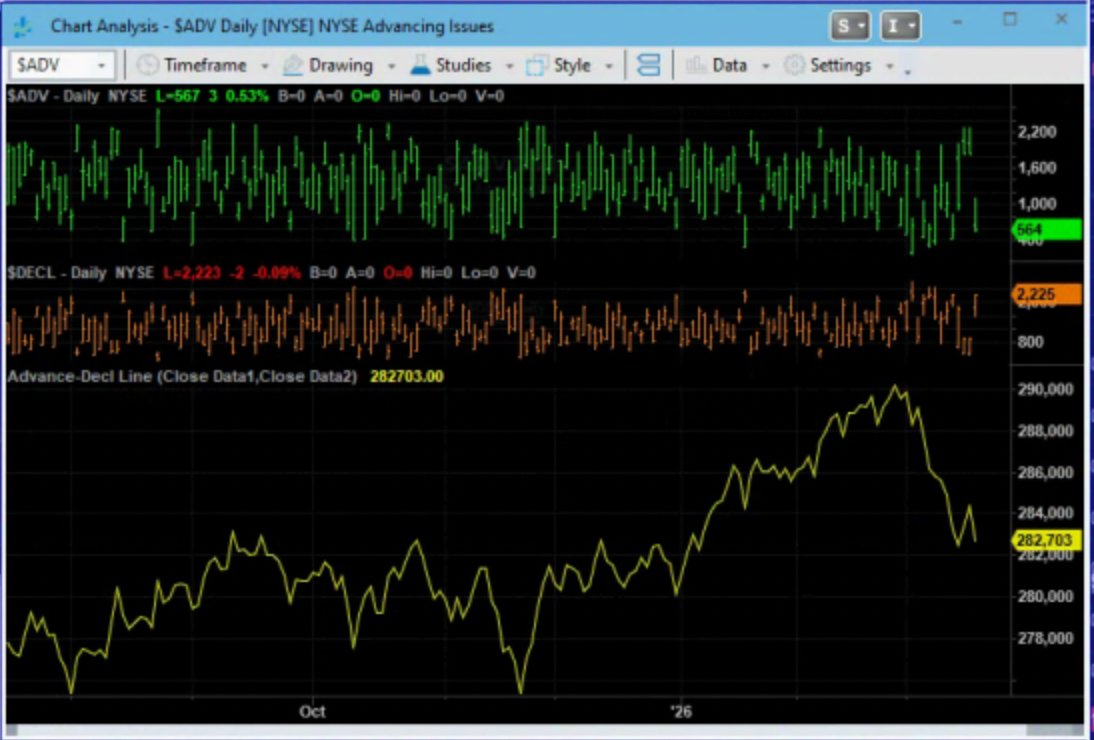1094x740 pixels.
Task: Open the Data menu
Action: pos(730,66)
